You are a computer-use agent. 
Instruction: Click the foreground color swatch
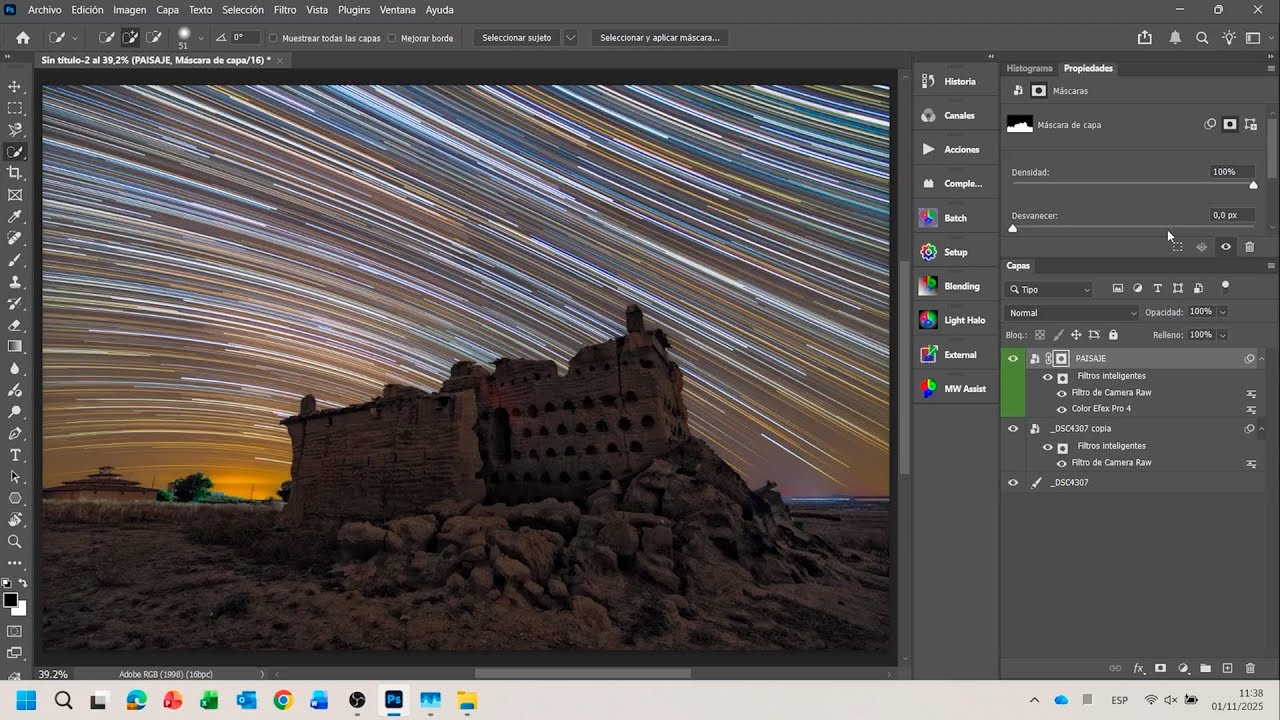[10, 600]
